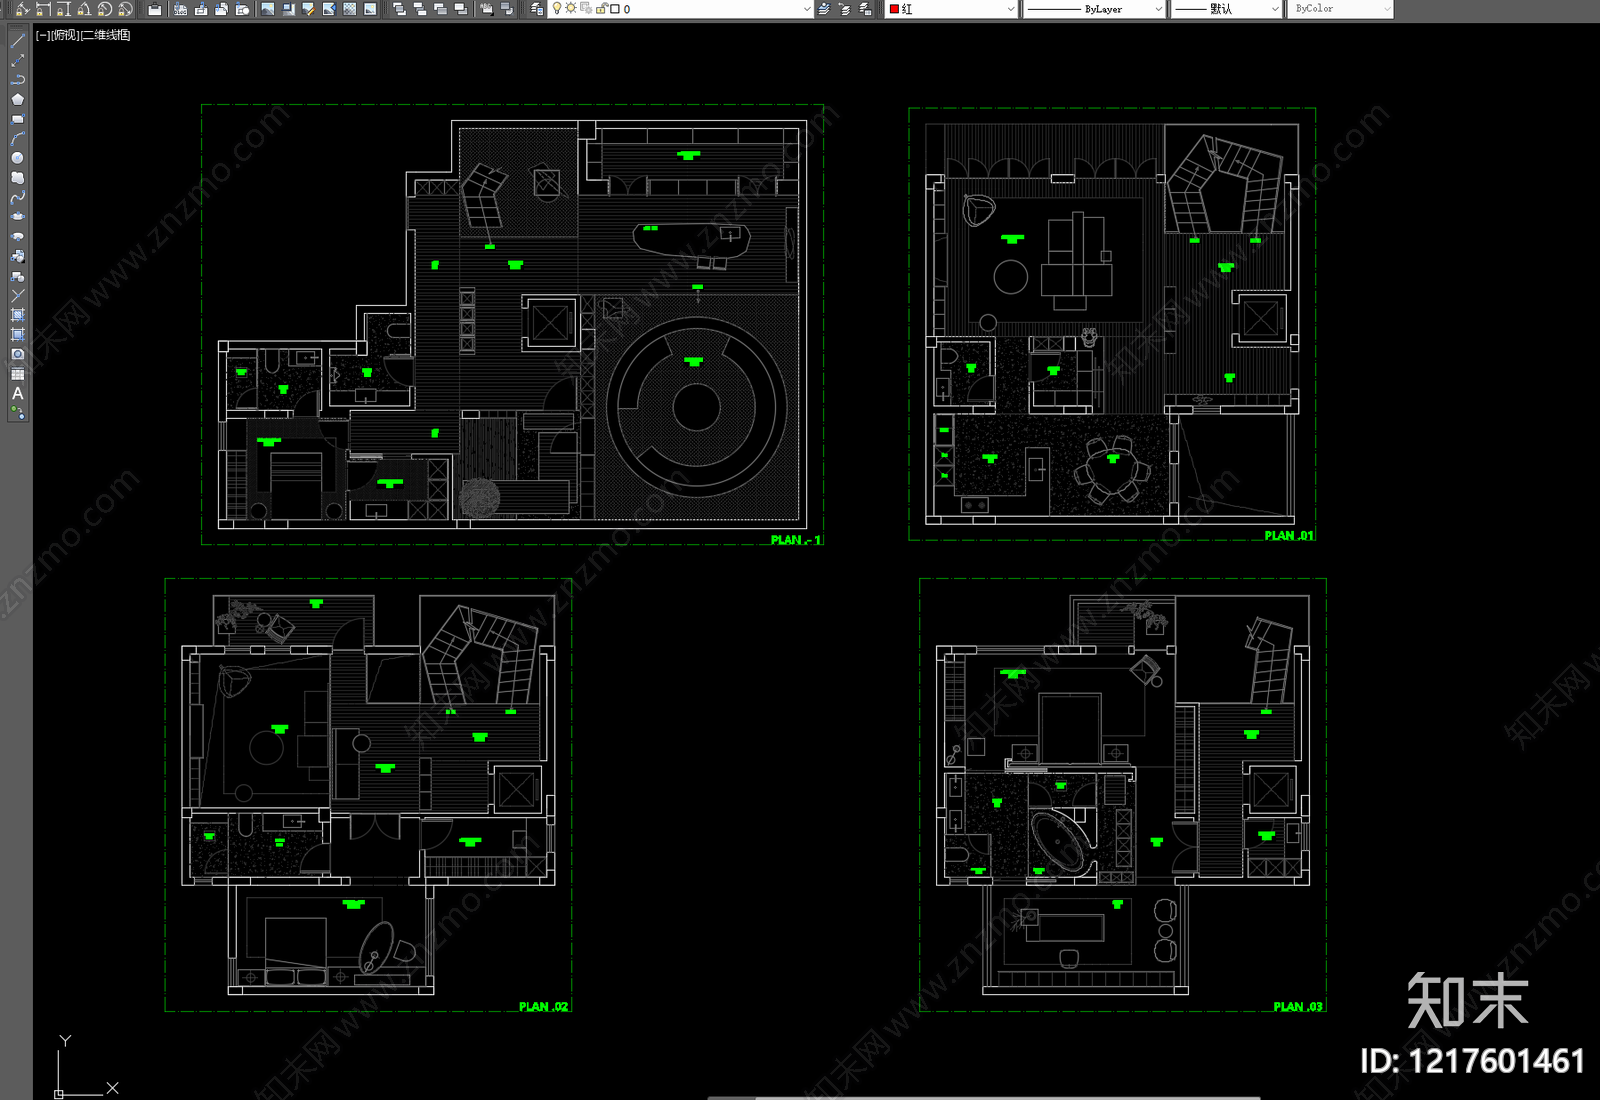The width and height of the screenshot is (1600, 1100).
Task: Select the Table tool
Action: [x=18, y=374]
